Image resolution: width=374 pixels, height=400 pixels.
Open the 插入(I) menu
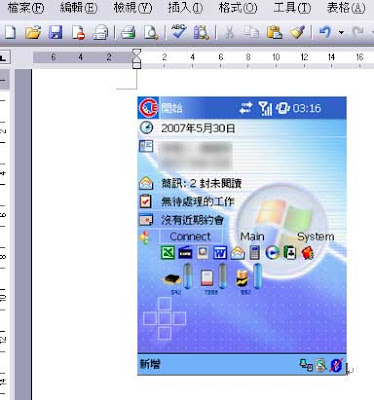point(185,8)
